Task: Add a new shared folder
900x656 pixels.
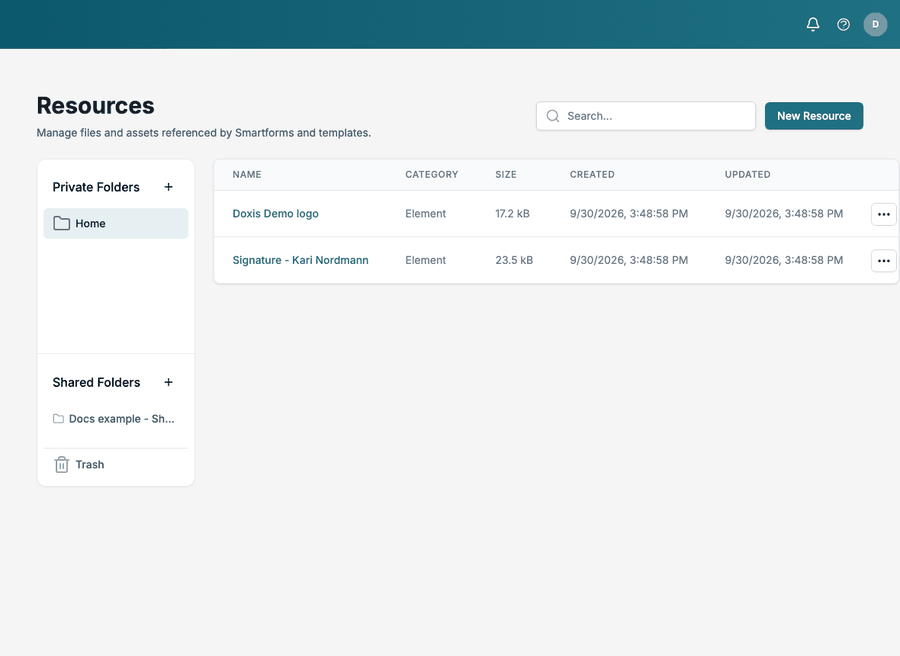Action: (168, 382)
